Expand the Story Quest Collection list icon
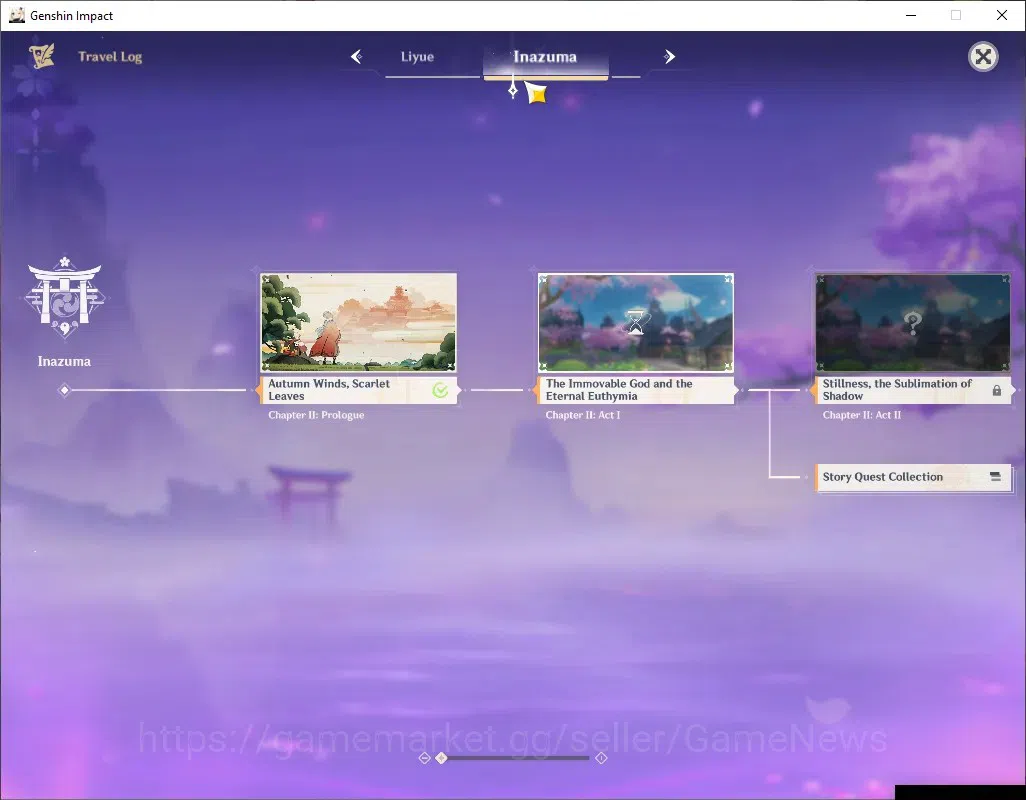The image size is (1026, 800). coord(995,477)
